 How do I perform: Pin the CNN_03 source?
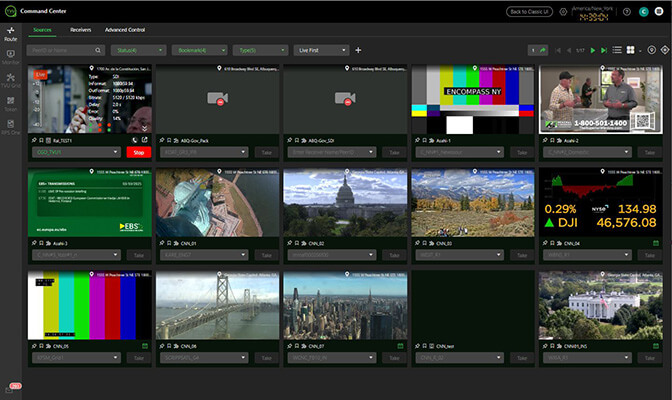click(x=417, y=243)
